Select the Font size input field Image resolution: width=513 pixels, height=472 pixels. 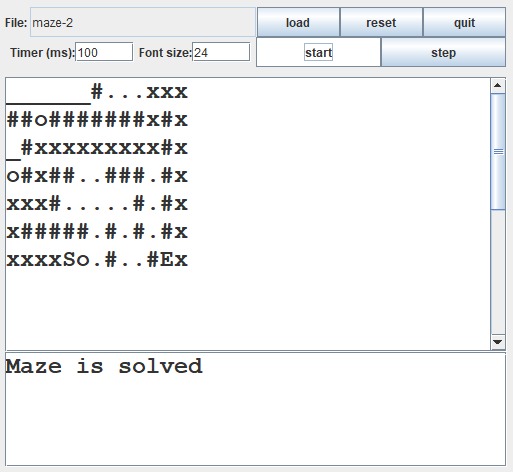[x=221, y=52]
